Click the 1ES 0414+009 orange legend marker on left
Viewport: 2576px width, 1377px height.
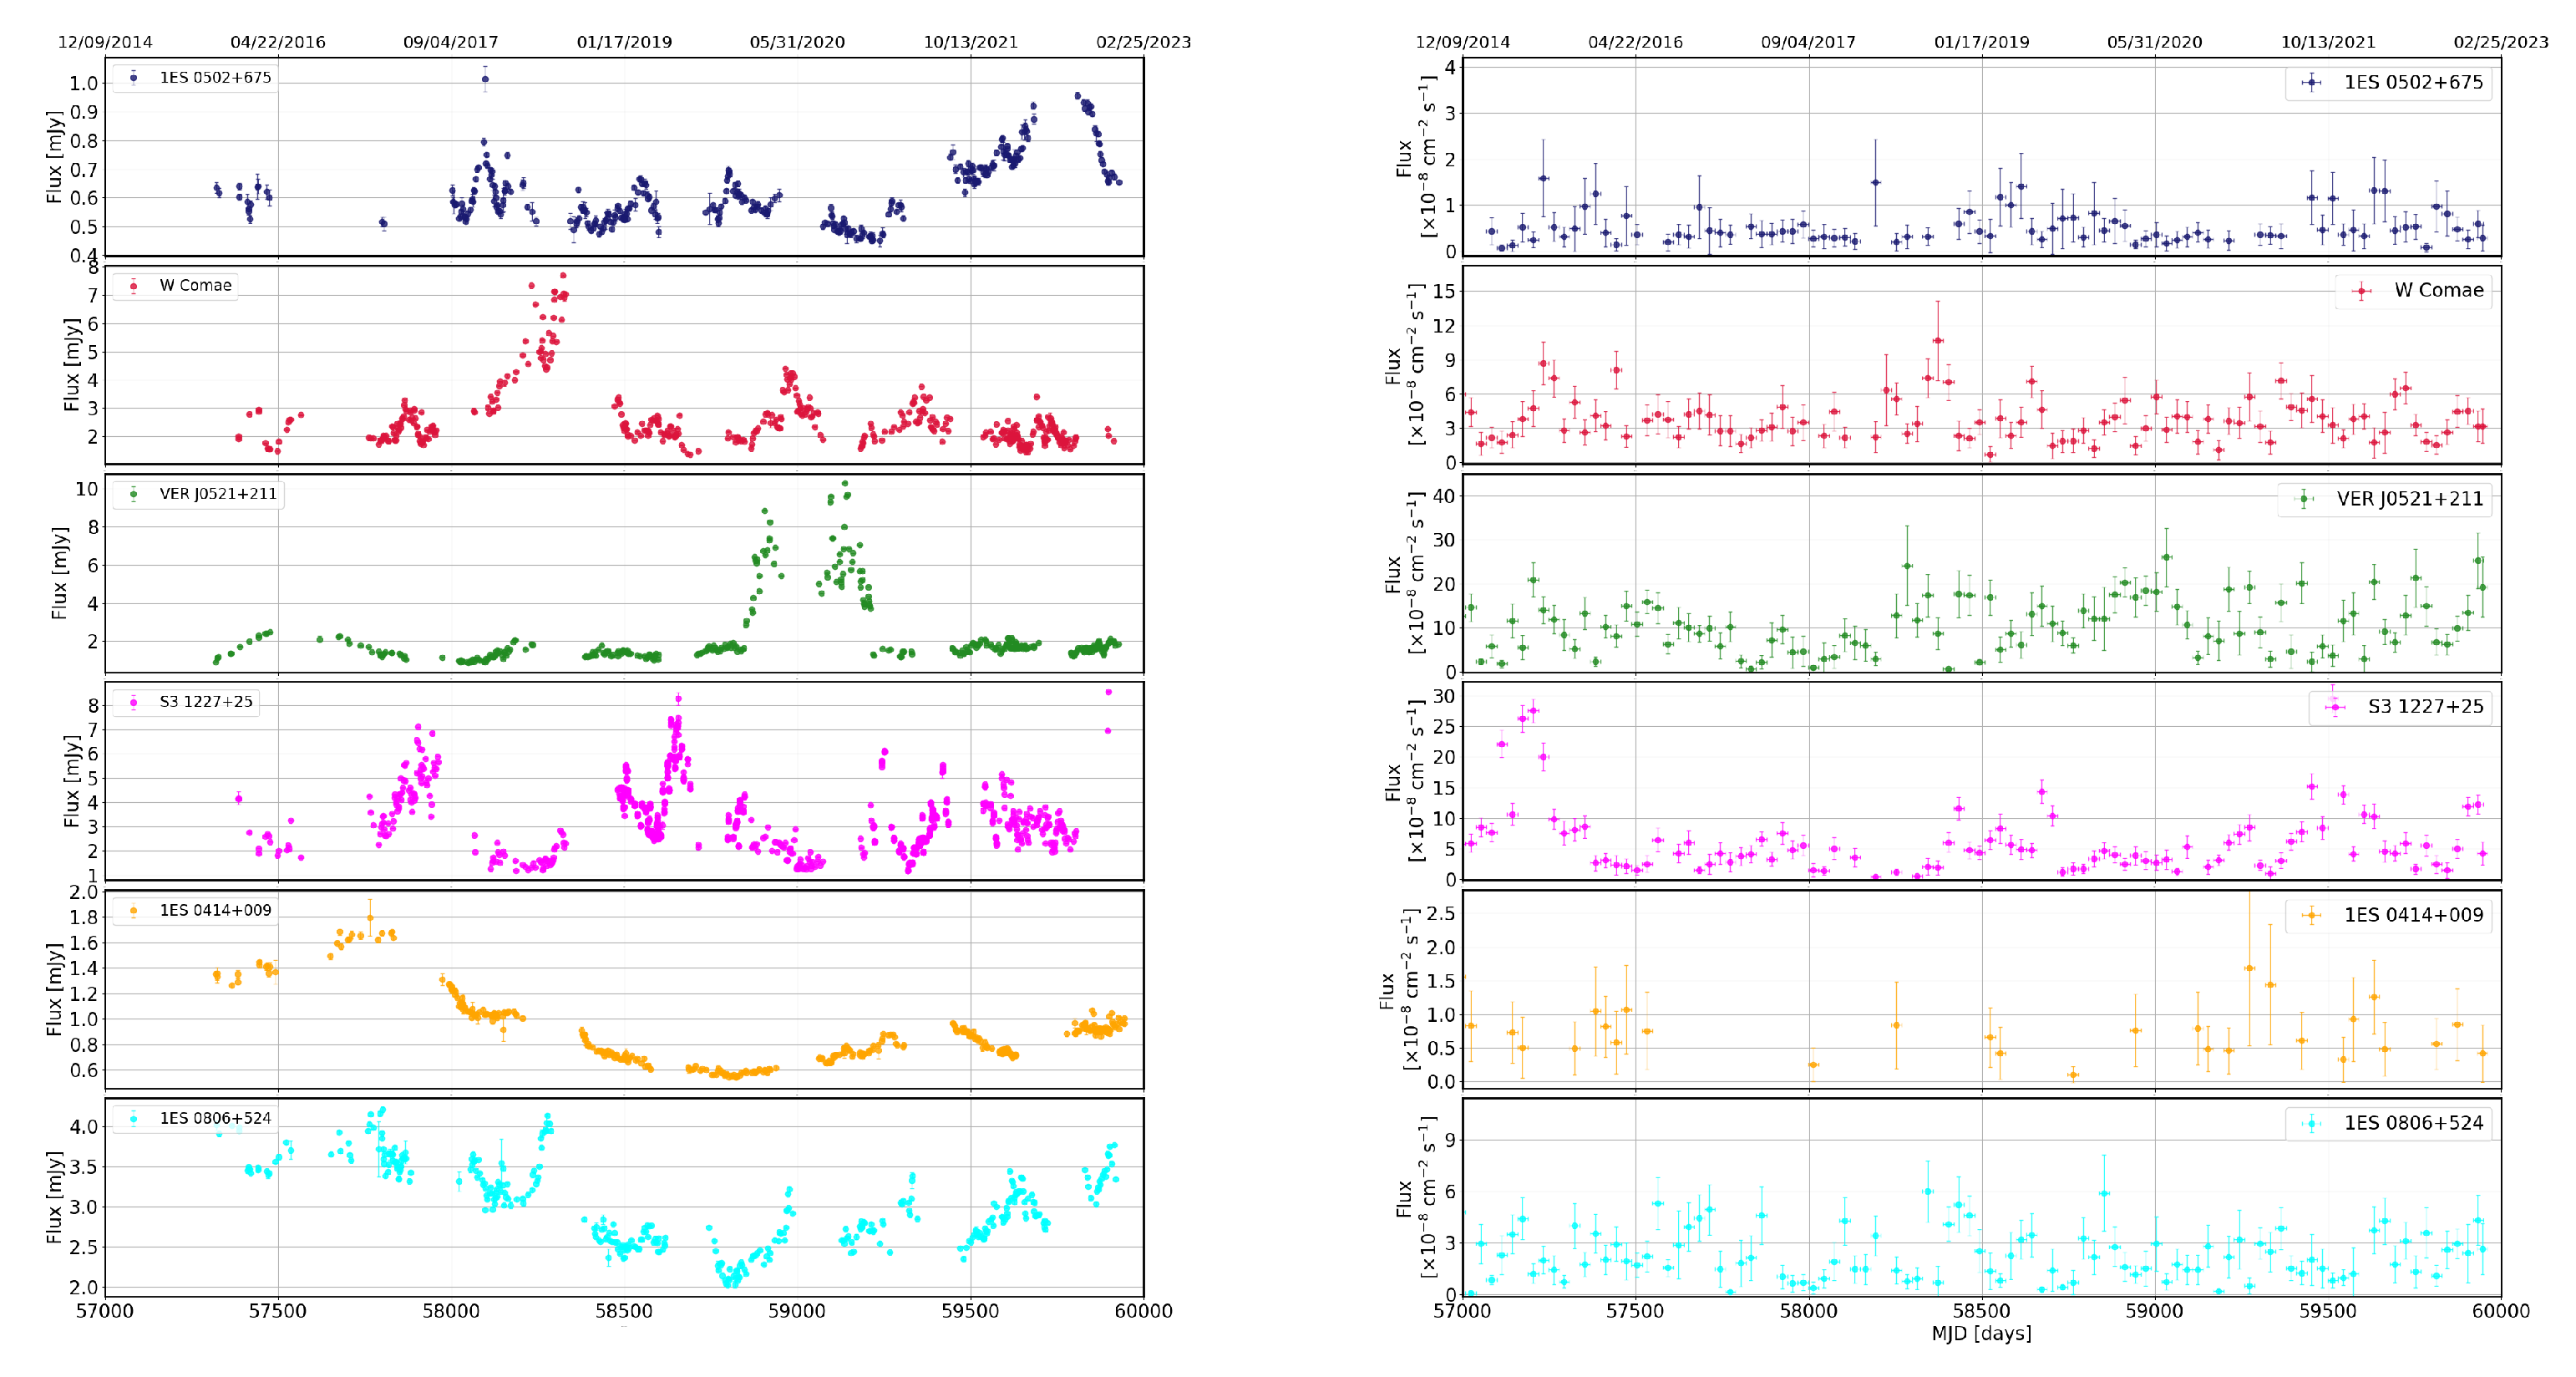[x=133, y=911]
